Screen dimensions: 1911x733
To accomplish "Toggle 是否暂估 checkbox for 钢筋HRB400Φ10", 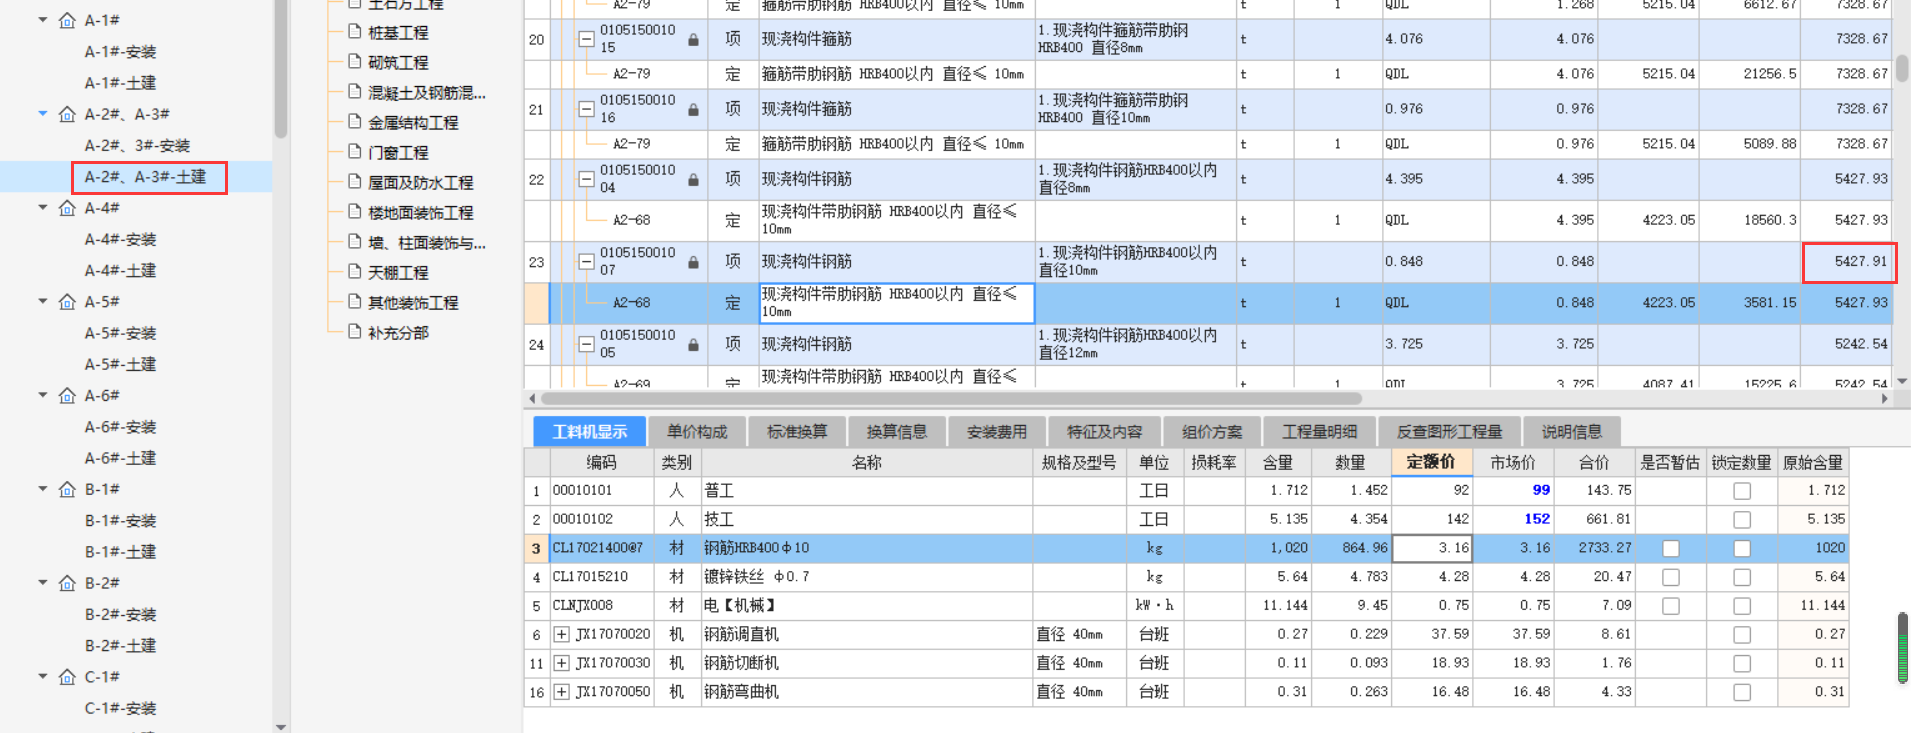I will pos(1670,548).
